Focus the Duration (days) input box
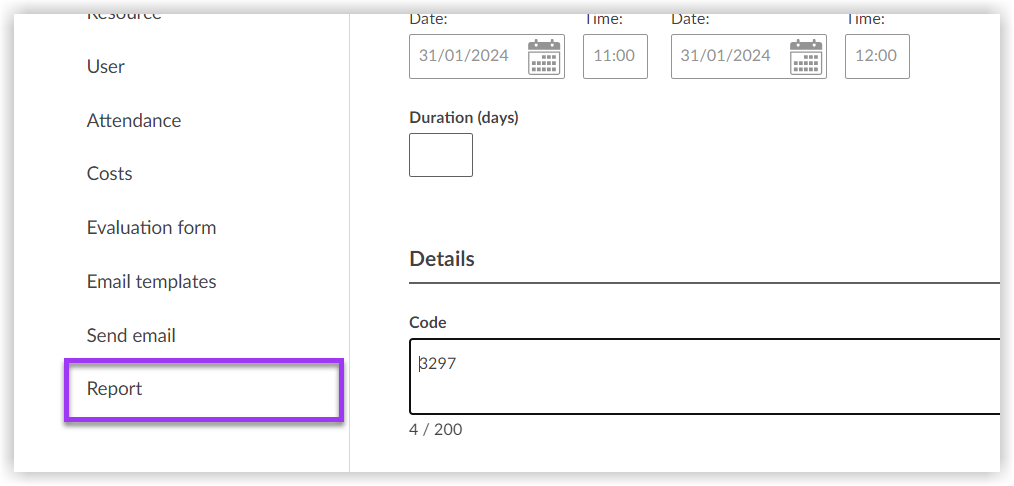 (441, 155)
